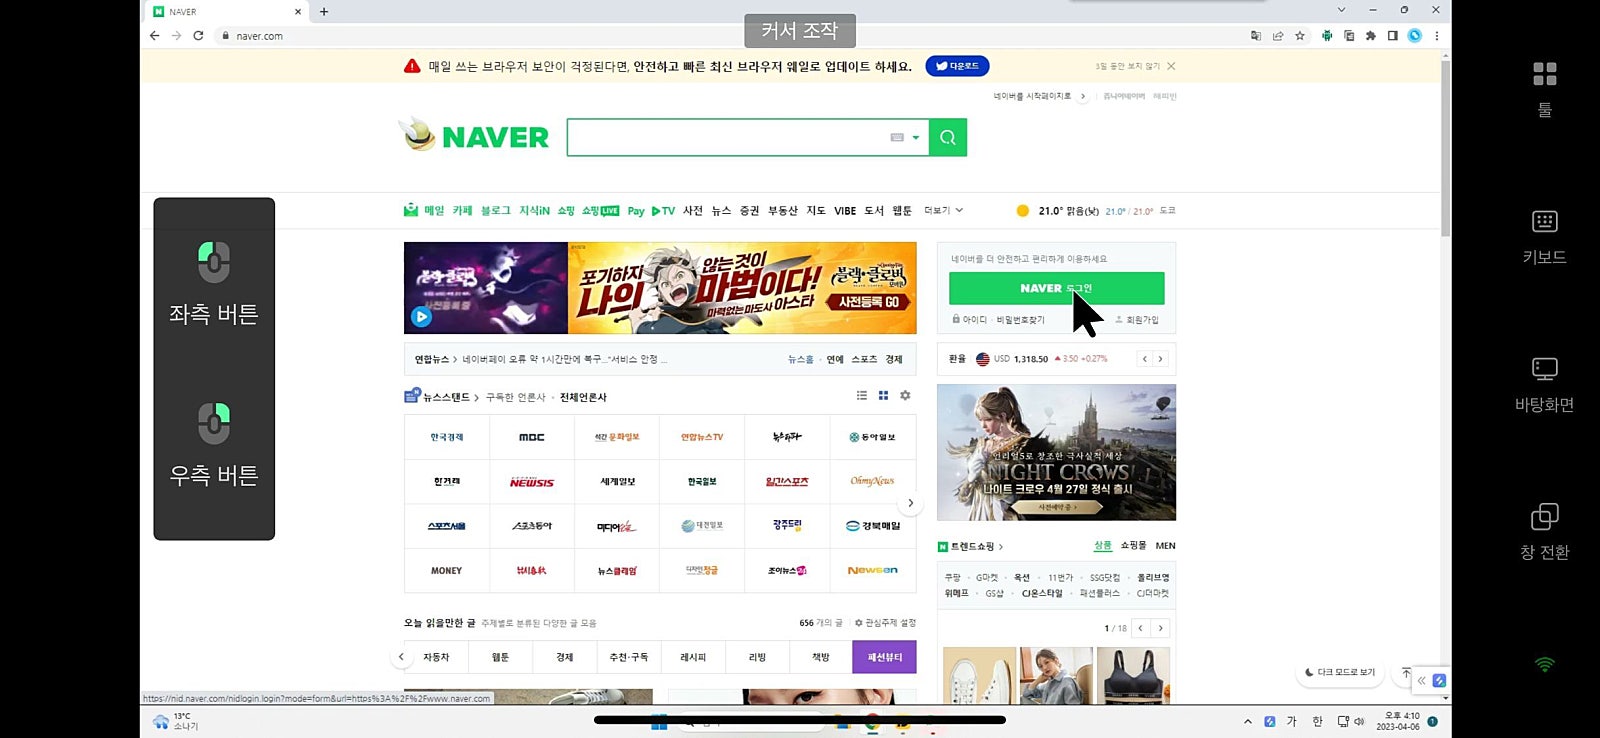The width and height of the screenshot is (1600, 738).
Task: Select the 전체언론사 tab
Action: tap(583, 398)
